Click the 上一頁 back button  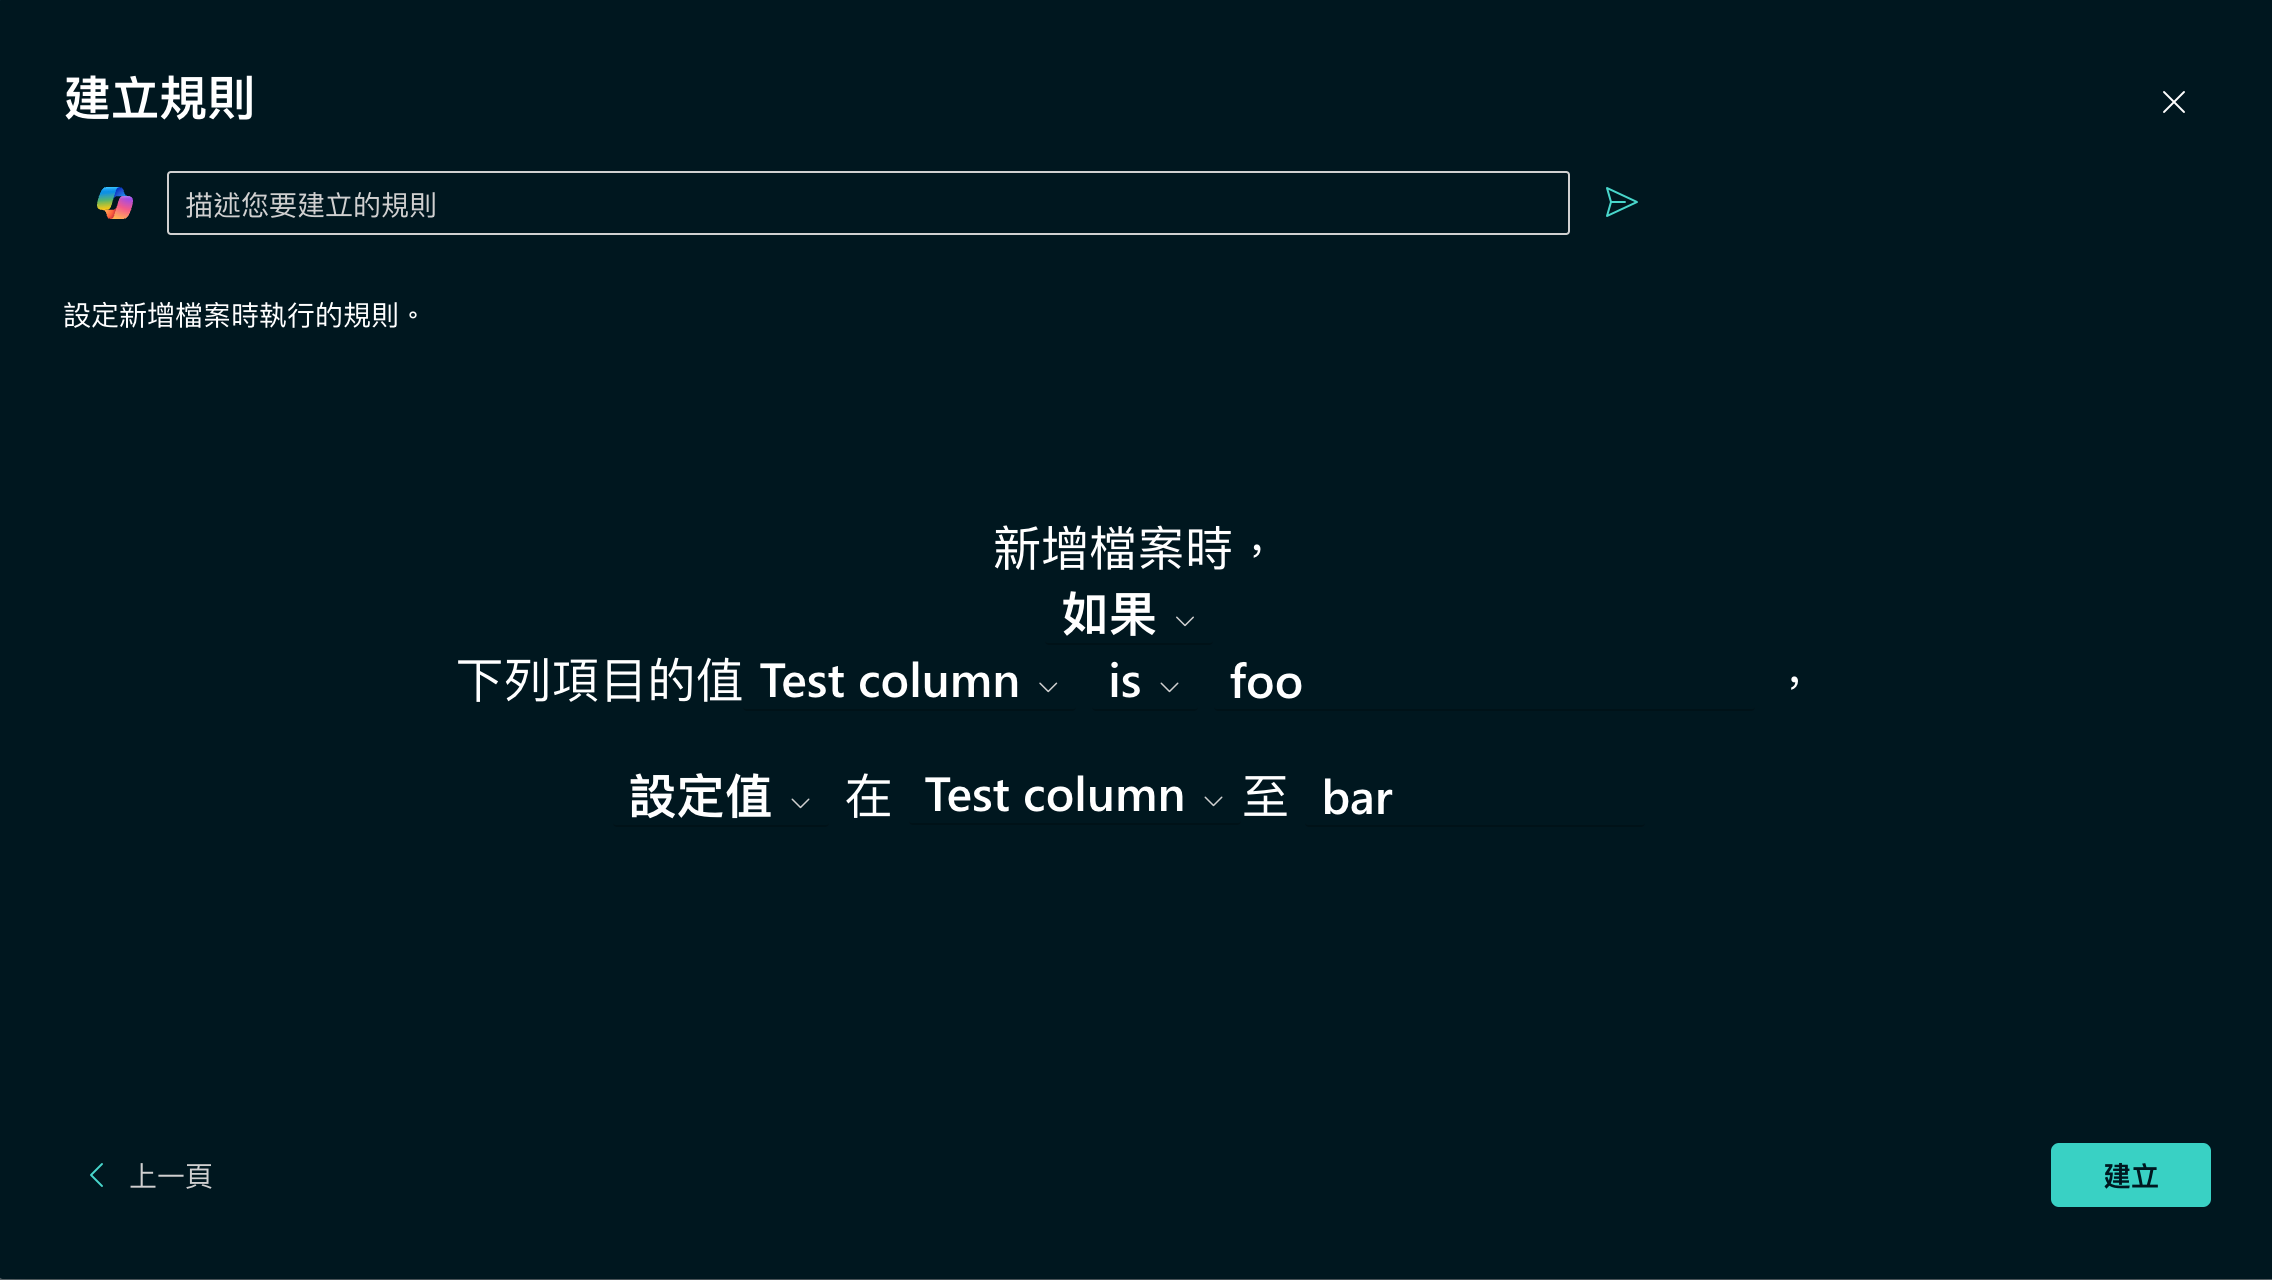click(x=147, y=1175)
